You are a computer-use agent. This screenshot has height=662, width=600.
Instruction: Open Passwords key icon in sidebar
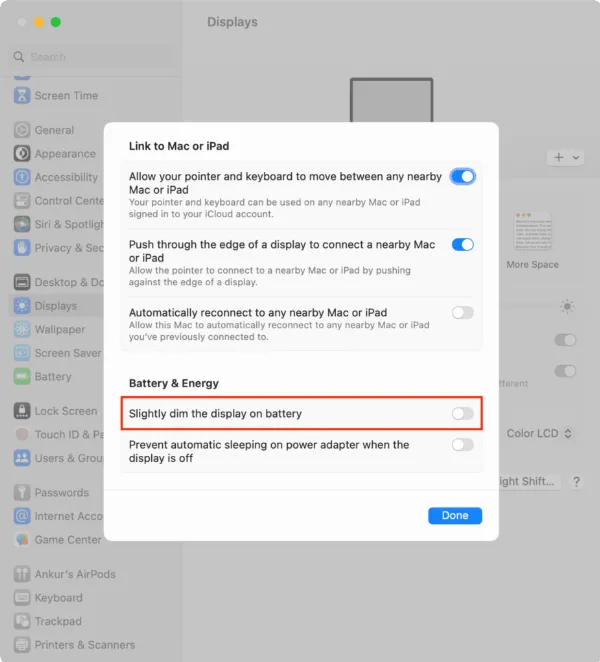22,492
